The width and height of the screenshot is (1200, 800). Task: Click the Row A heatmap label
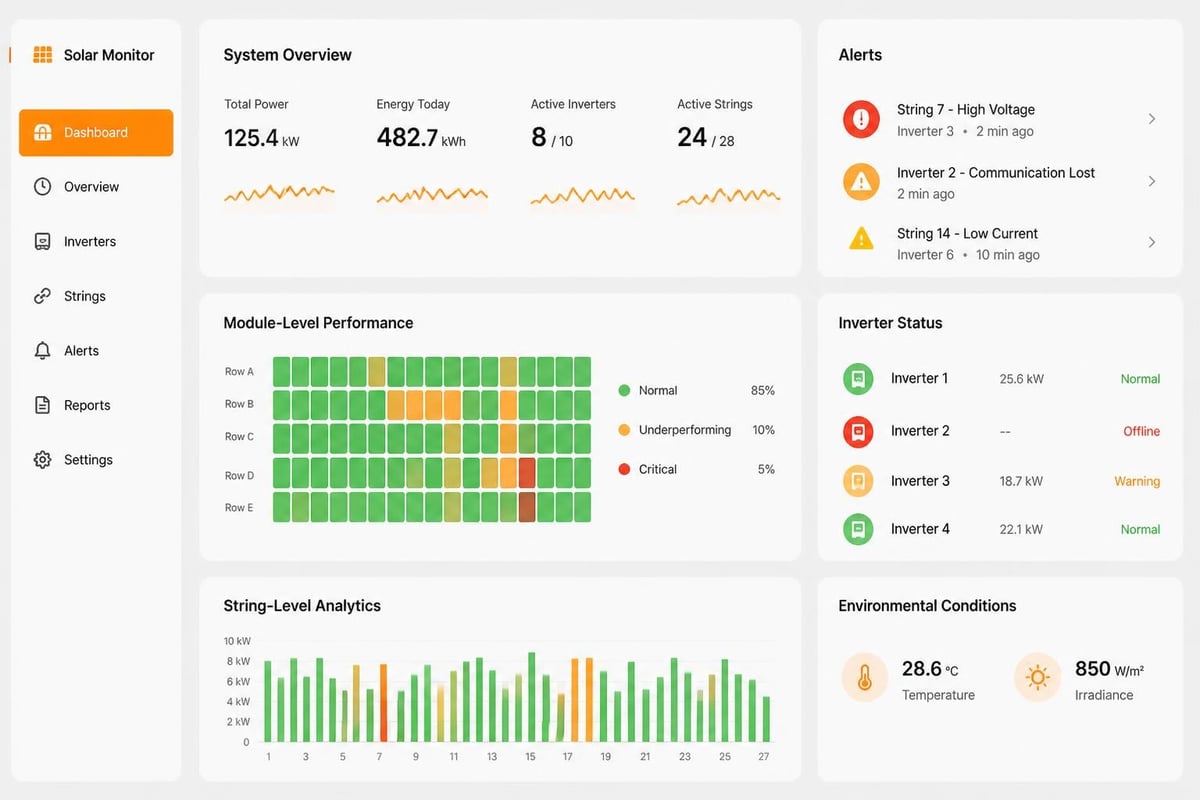(x=239, y=372)
